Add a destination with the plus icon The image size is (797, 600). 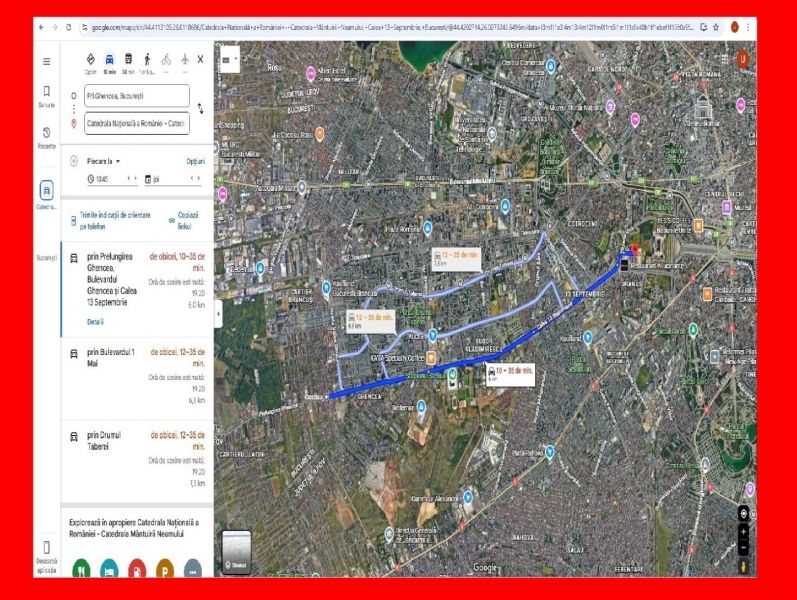click(74, 161)
